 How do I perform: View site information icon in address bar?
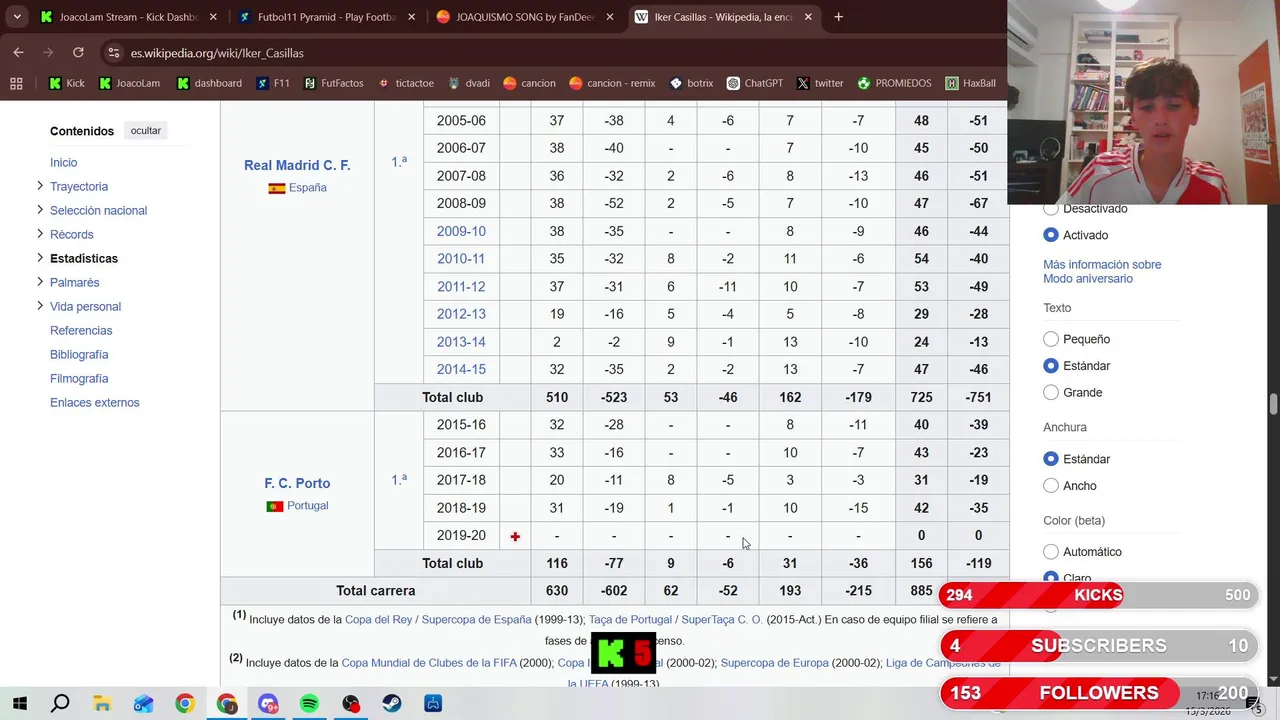pos(113,53)
